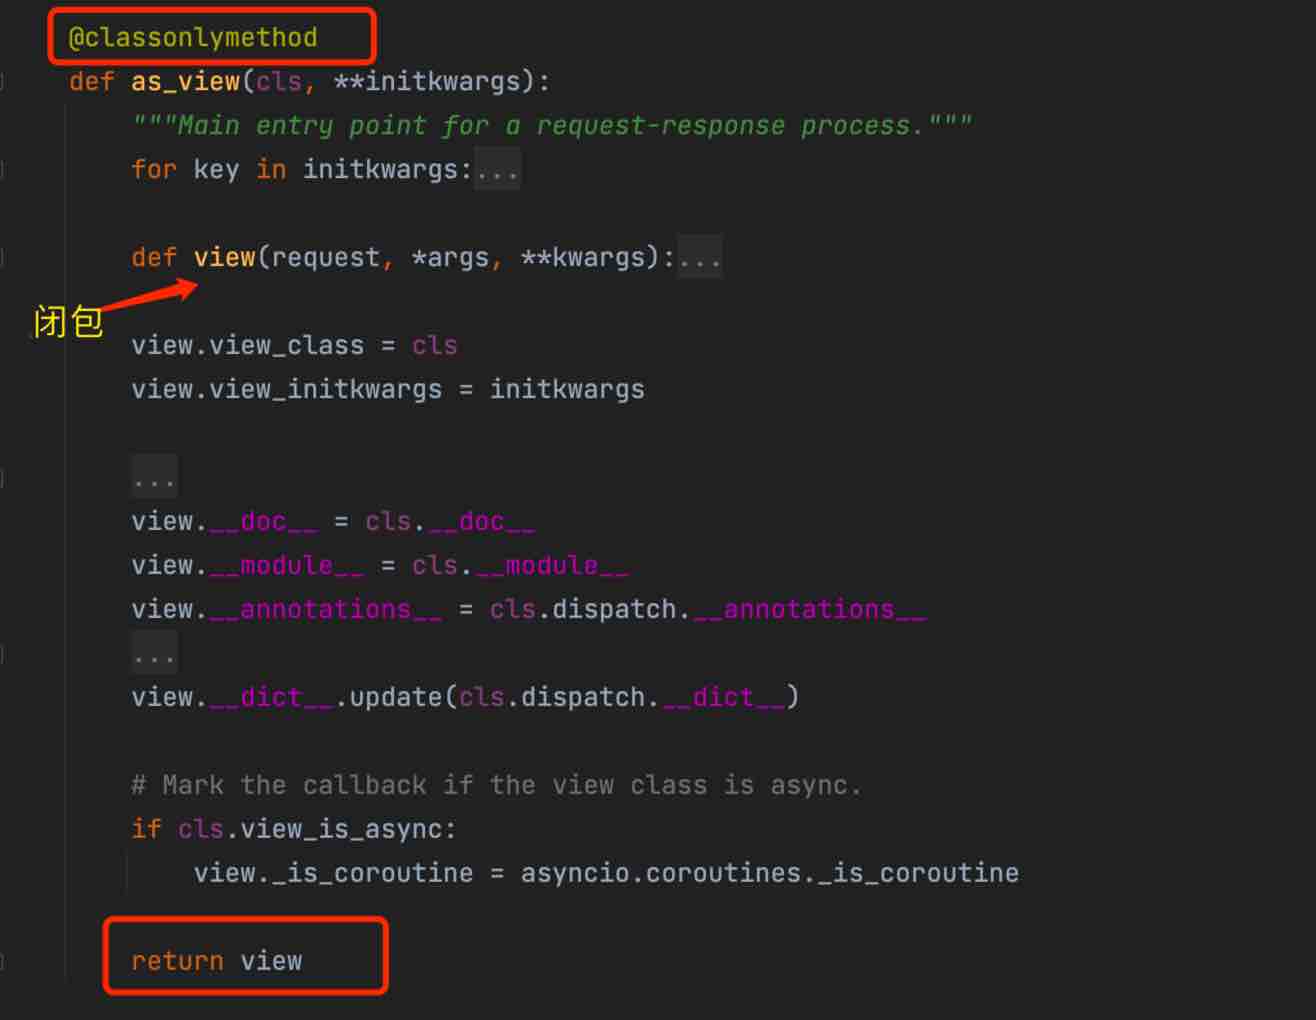1316x1020 pixels.
Task: Click 'view._is_coroutine' assignment target
Action: pos(334,874)
